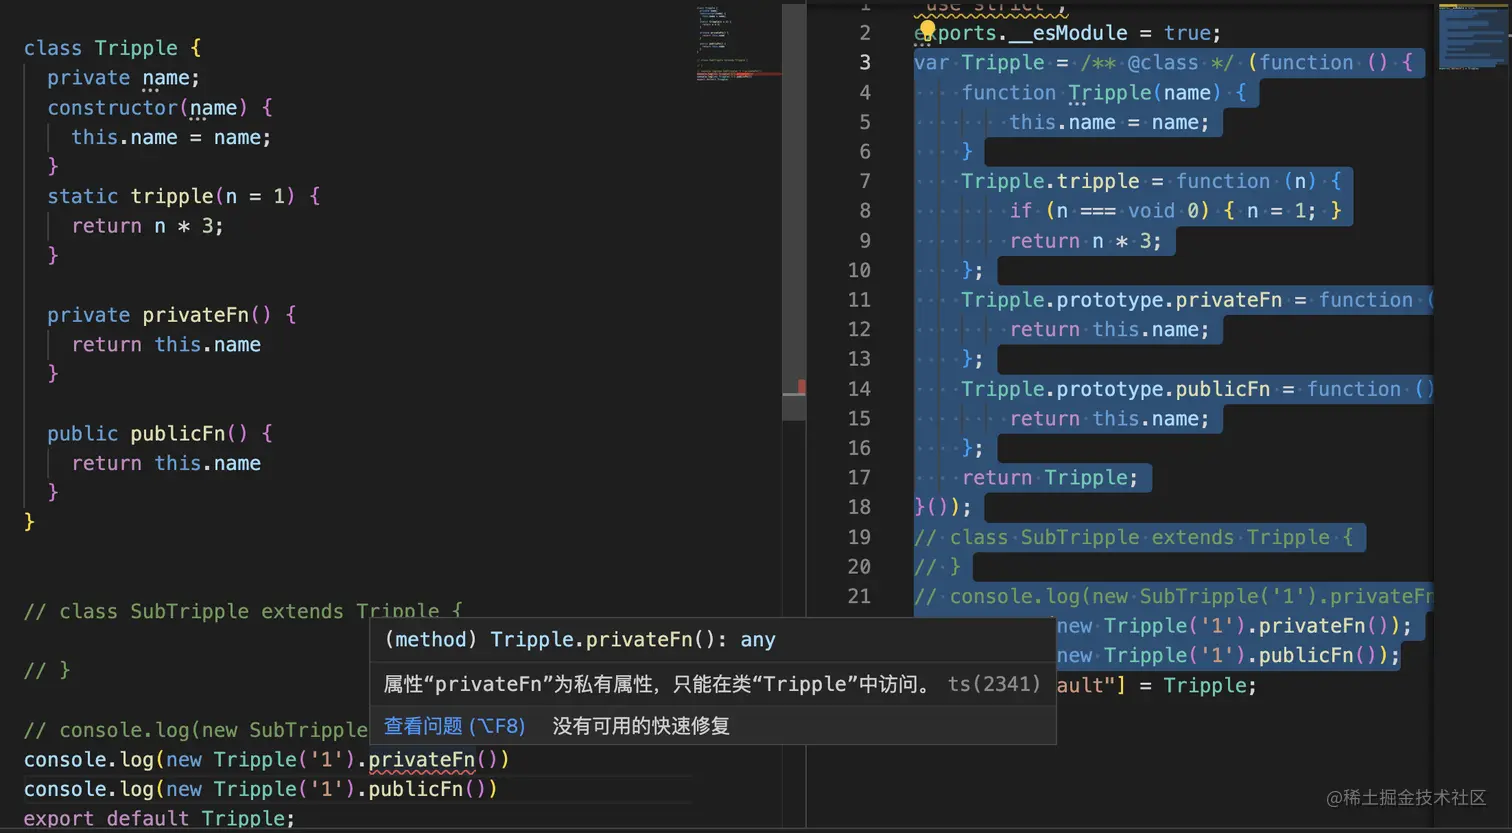The height and width of the screenshot is (833, 1512).
Task: Click "return Tripple;" on line 17
Action: (1049, 478)
